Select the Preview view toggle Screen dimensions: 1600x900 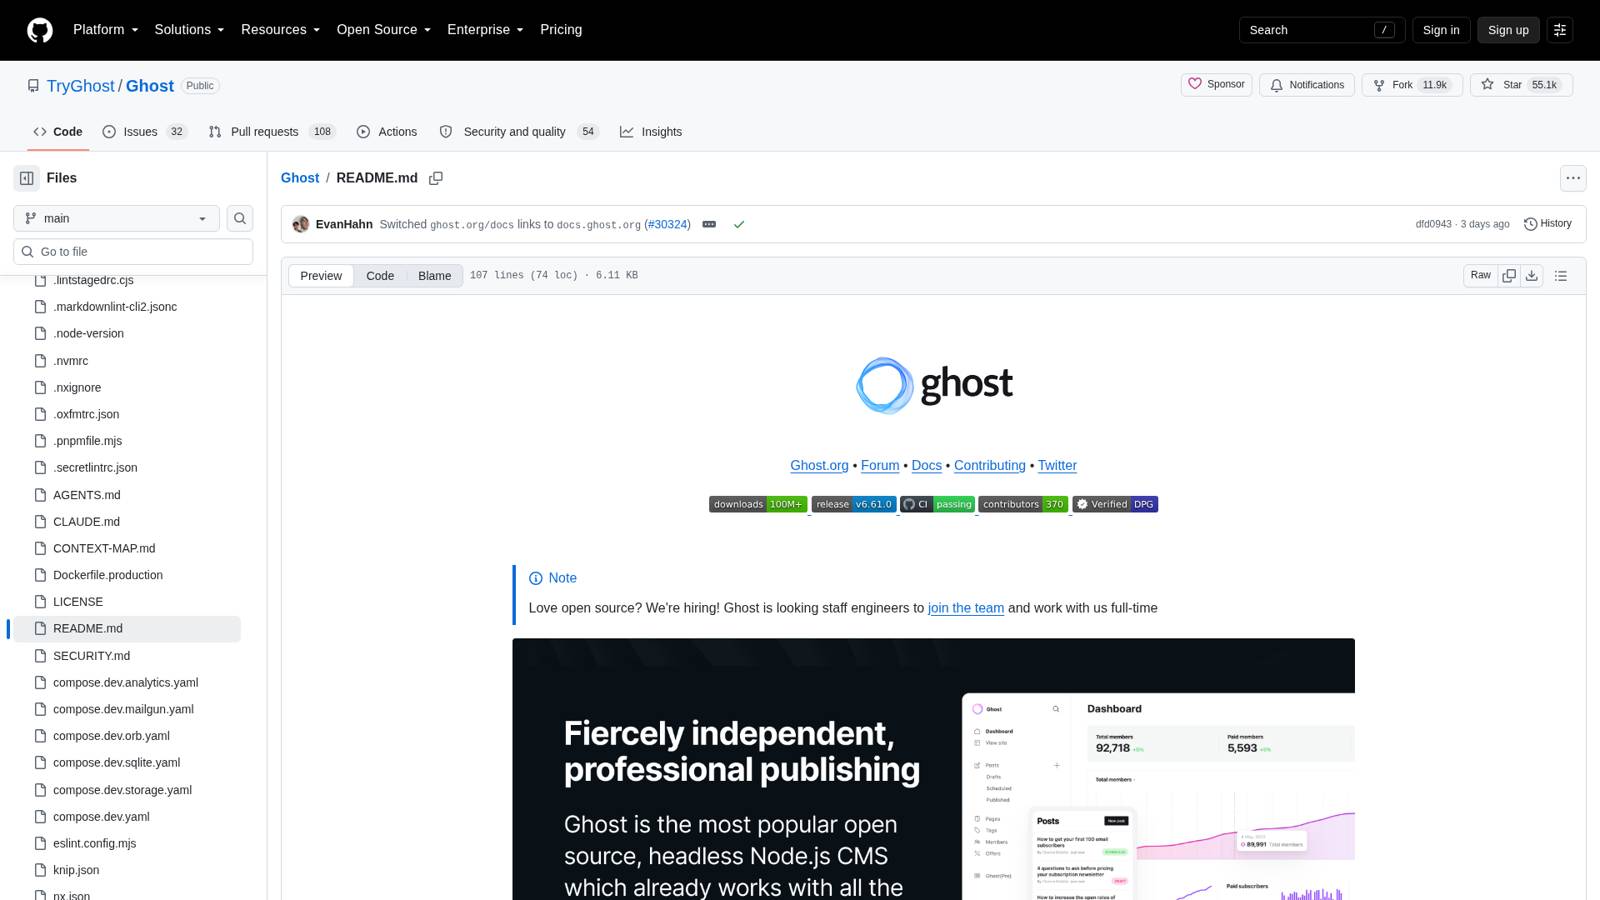click(321, 276)
